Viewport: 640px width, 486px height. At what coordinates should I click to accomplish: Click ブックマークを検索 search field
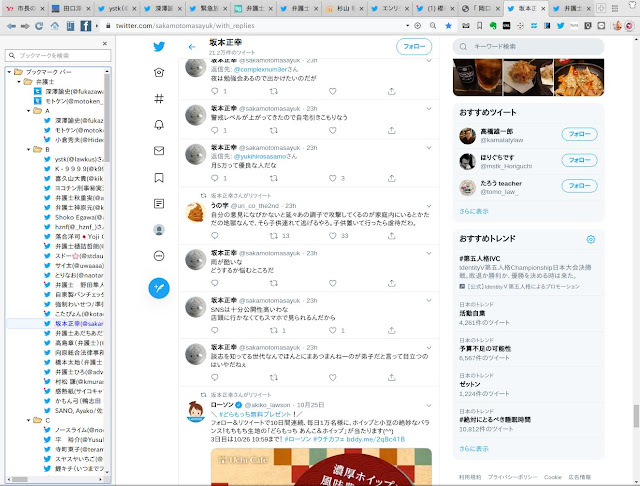[x=58, y=55]
